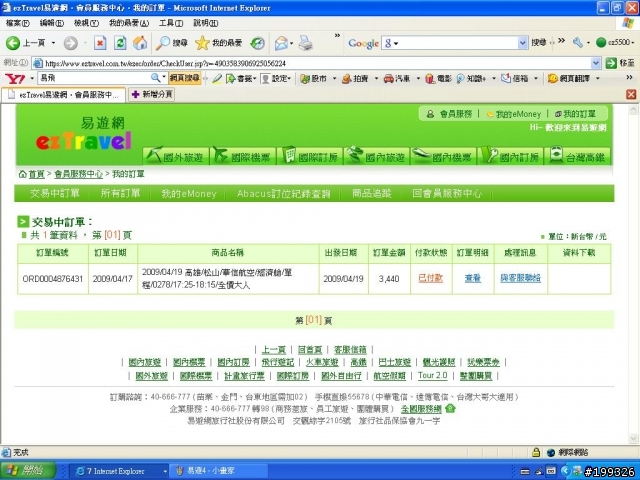The width and height of the screenshot is (640, 480).
Task: Open the 國外旅遊 navigation tab
Action: (176, 156)
